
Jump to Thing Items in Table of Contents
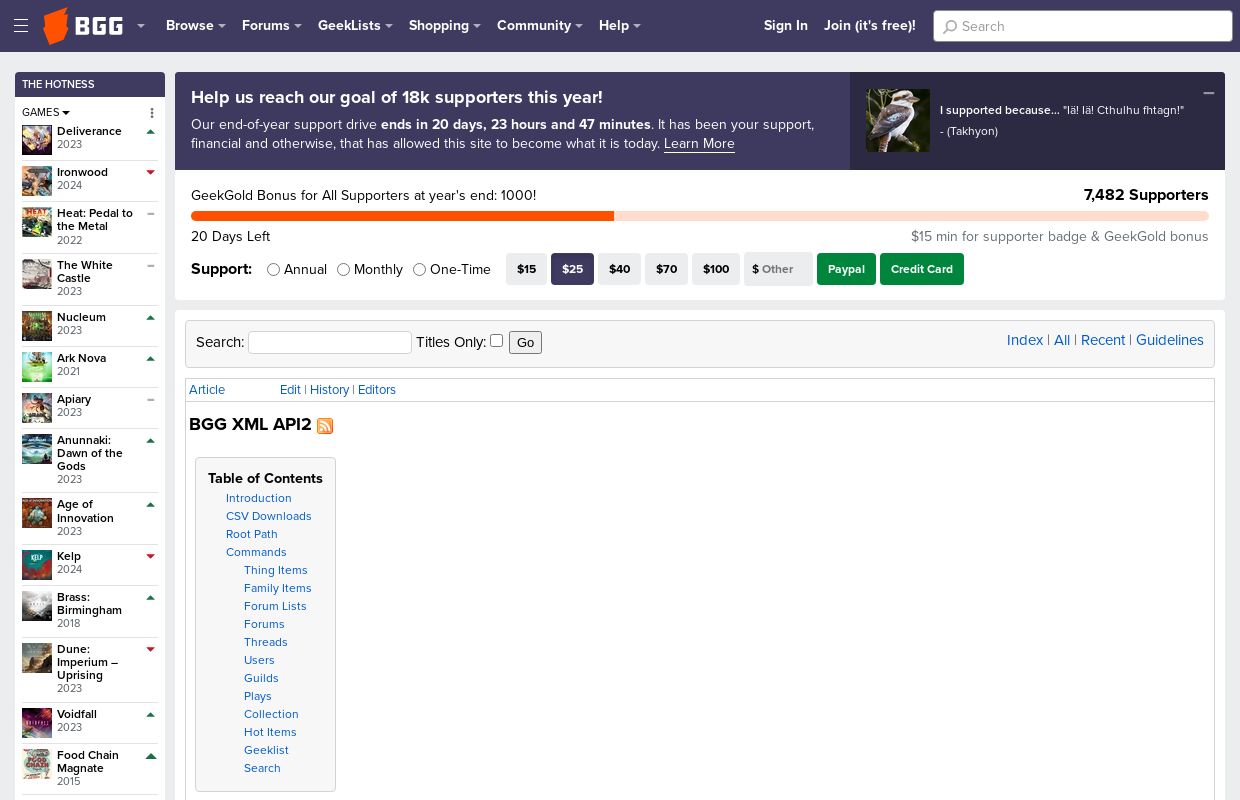click(276, 570)
